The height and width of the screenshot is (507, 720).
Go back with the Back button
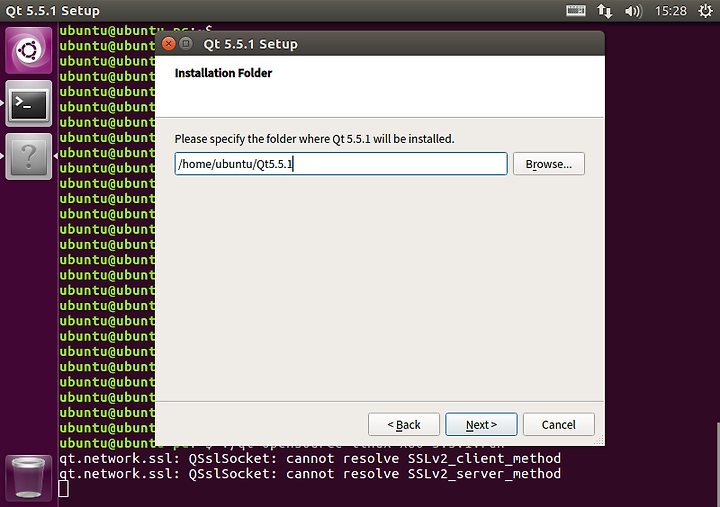coord(404,424)
